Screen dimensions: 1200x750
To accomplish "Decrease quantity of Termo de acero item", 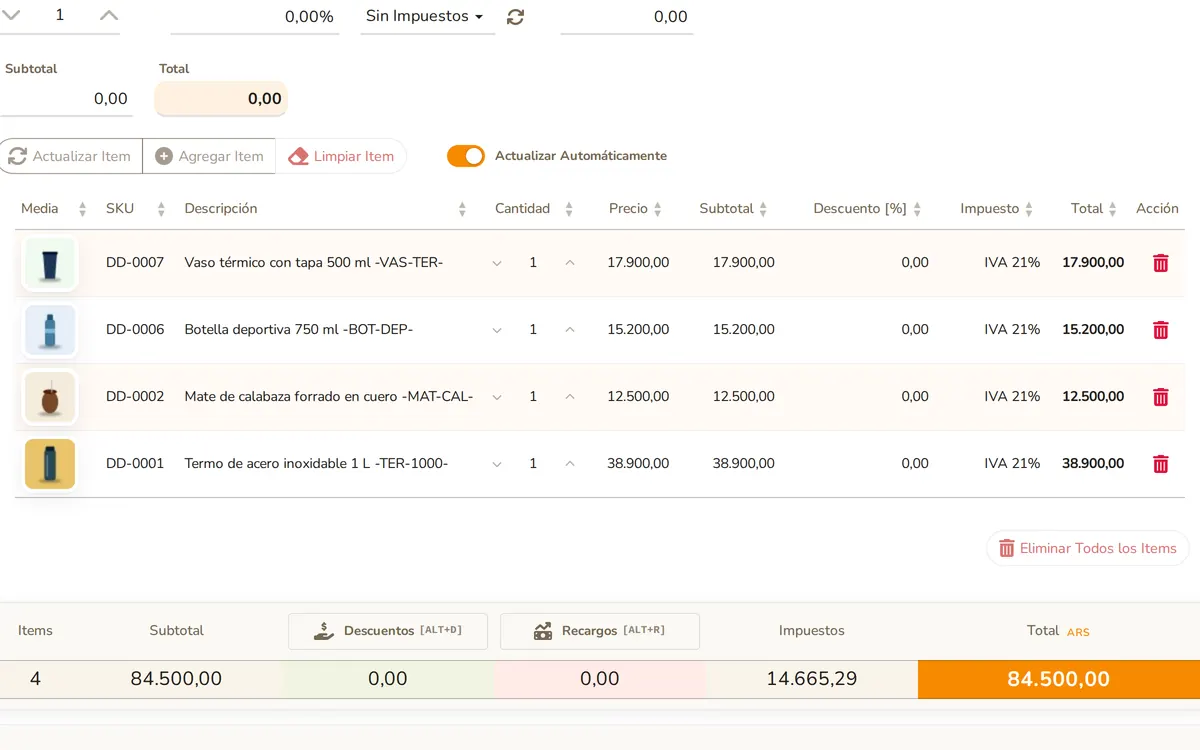I will pyautogui.click(x=497, y=464).
